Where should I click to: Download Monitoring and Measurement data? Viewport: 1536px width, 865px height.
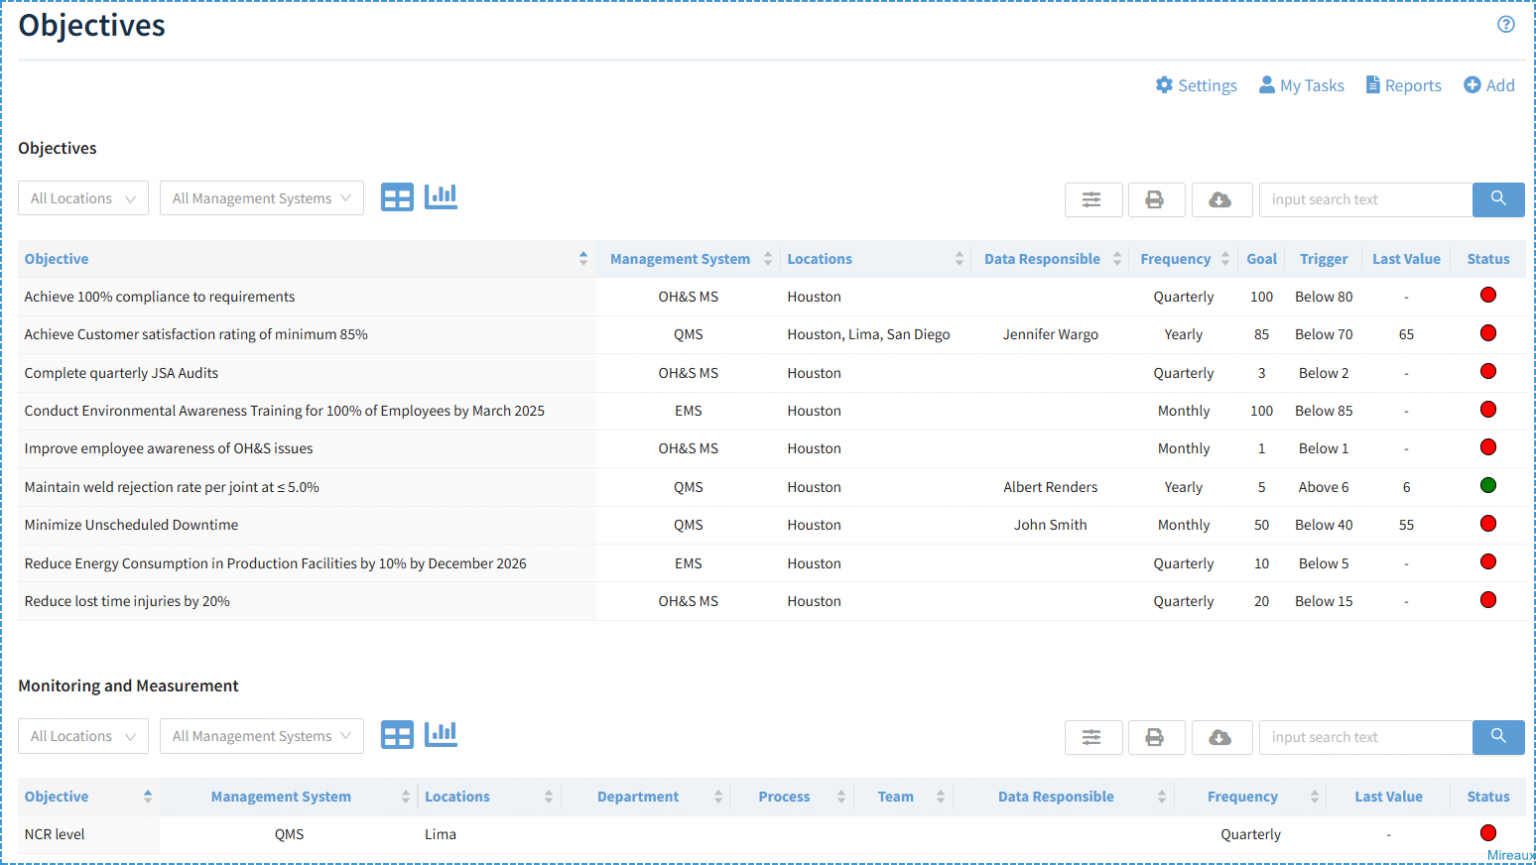pos(1220,738)
